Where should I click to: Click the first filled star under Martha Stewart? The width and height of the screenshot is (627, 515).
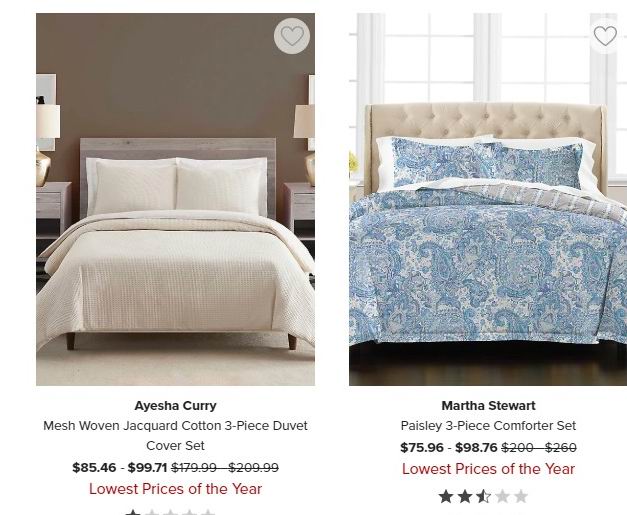(x=446, y=497)
